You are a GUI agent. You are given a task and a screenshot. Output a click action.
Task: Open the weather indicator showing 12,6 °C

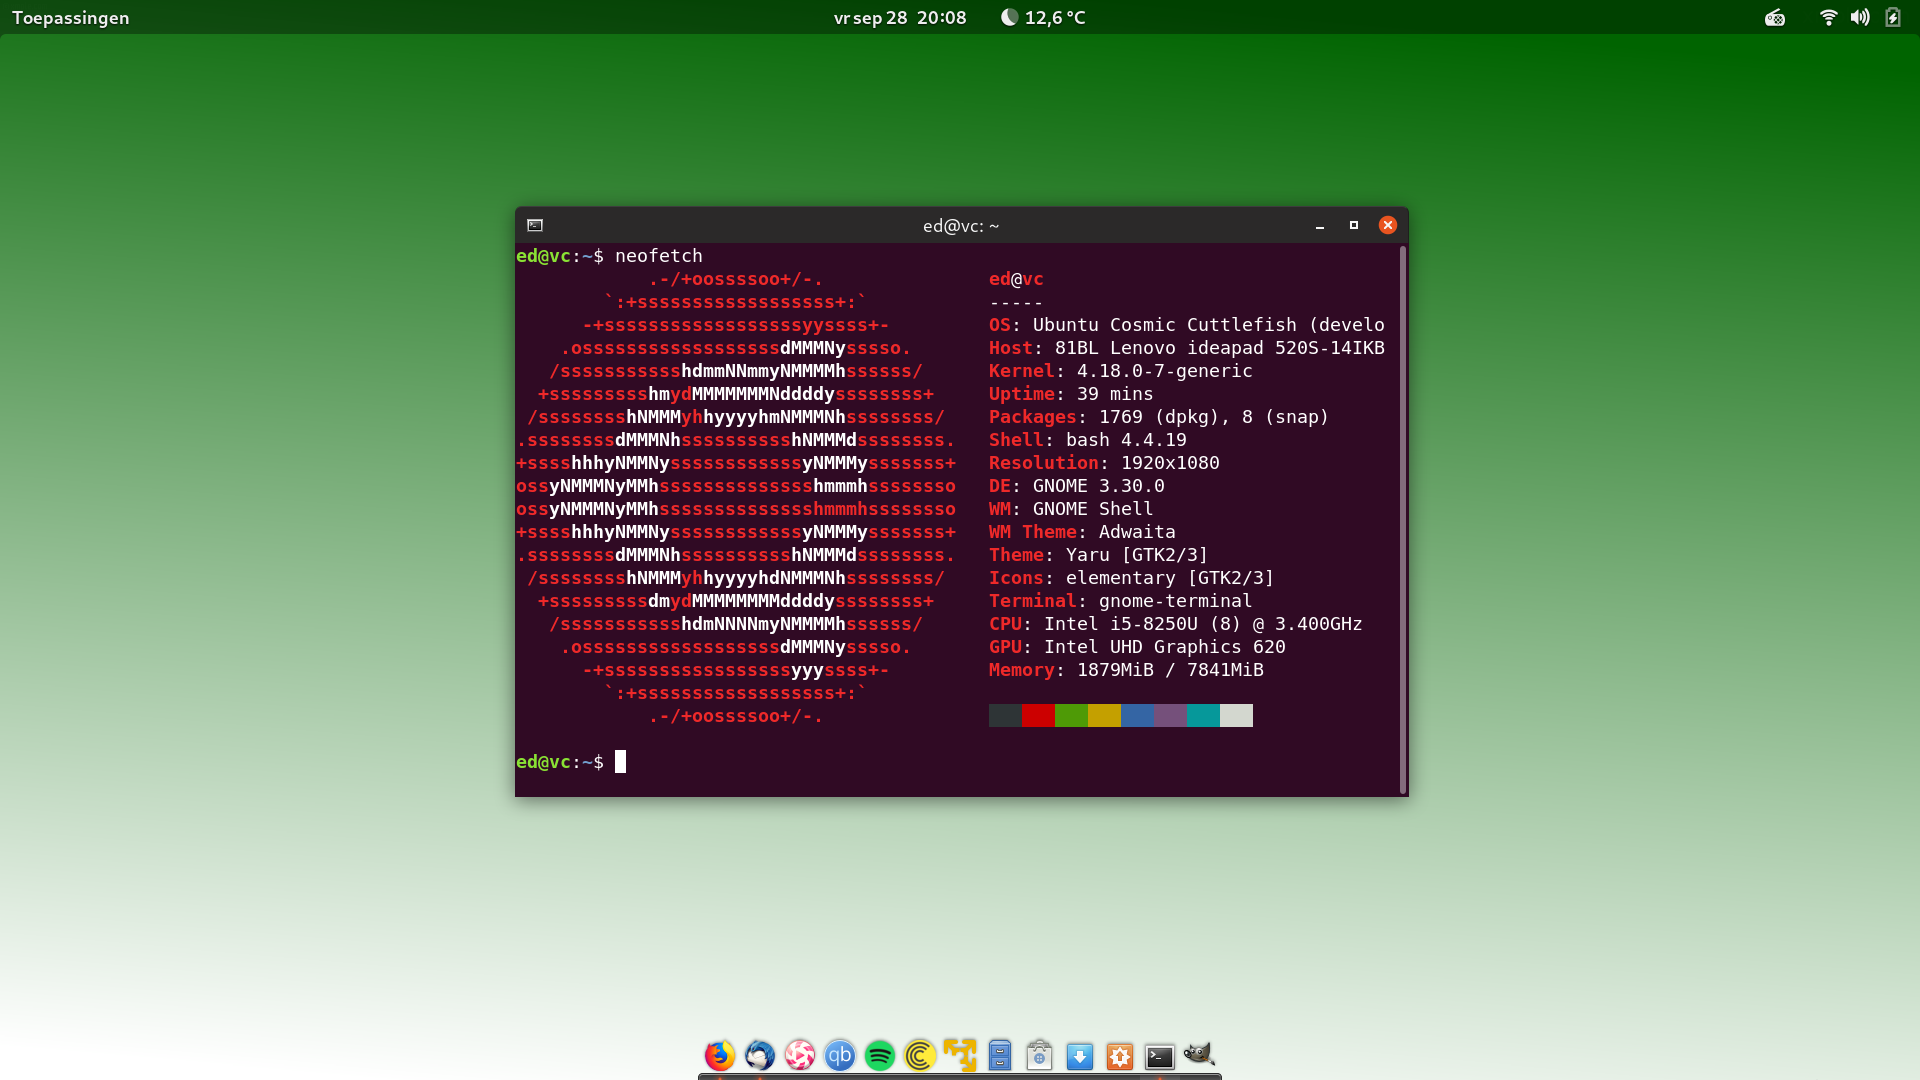(1043, 17)
